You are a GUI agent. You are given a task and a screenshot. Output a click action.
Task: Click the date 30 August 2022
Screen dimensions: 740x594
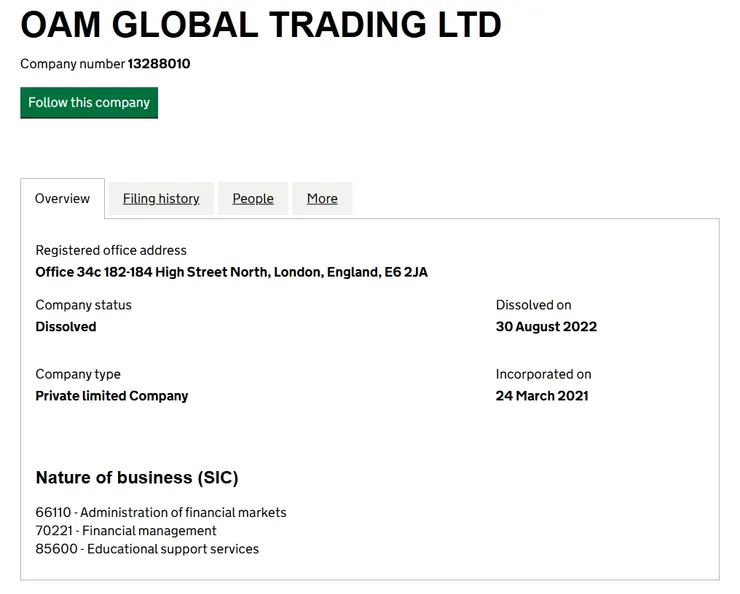pyautogui.click(x=546, y=327)
